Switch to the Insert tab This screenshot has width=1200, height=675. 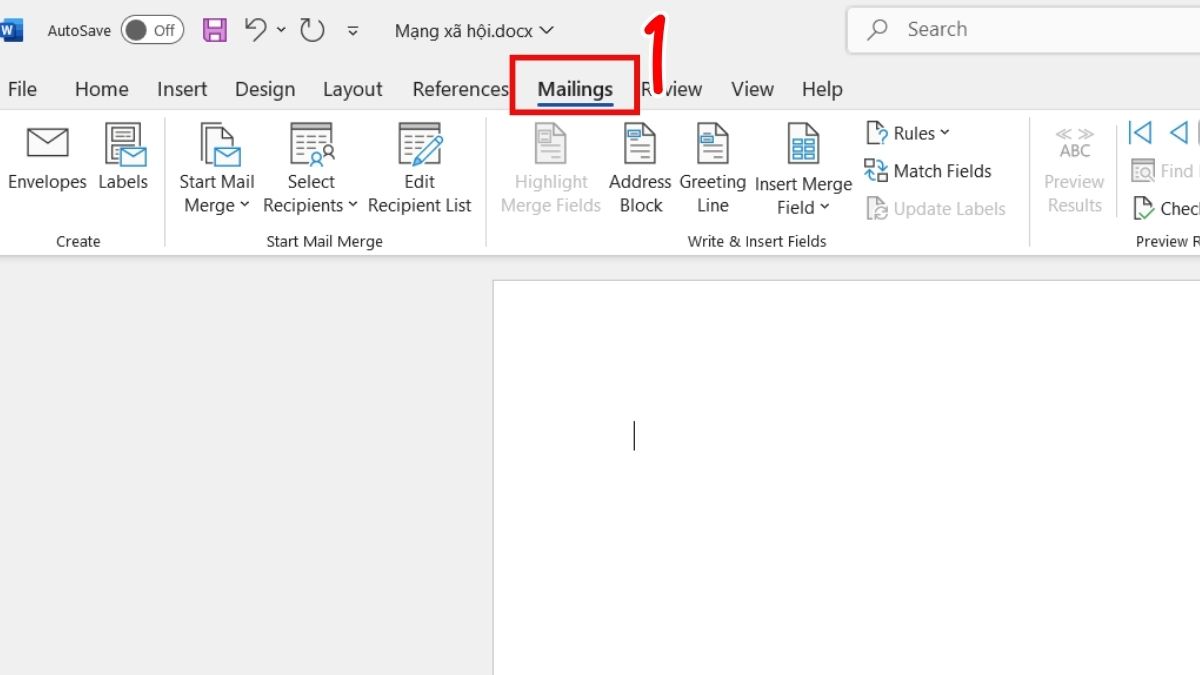(x=182, y=89)
